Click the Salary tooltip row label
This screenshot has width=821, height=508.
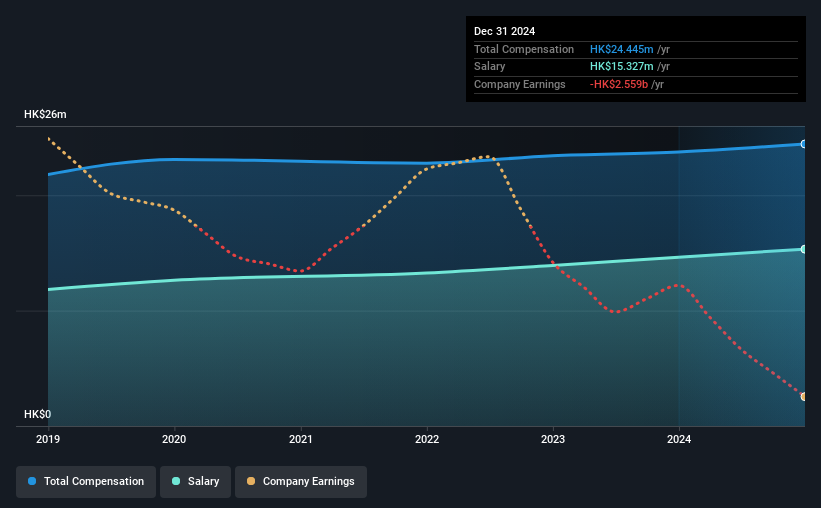pyautogui.click(x=490, y=67)
